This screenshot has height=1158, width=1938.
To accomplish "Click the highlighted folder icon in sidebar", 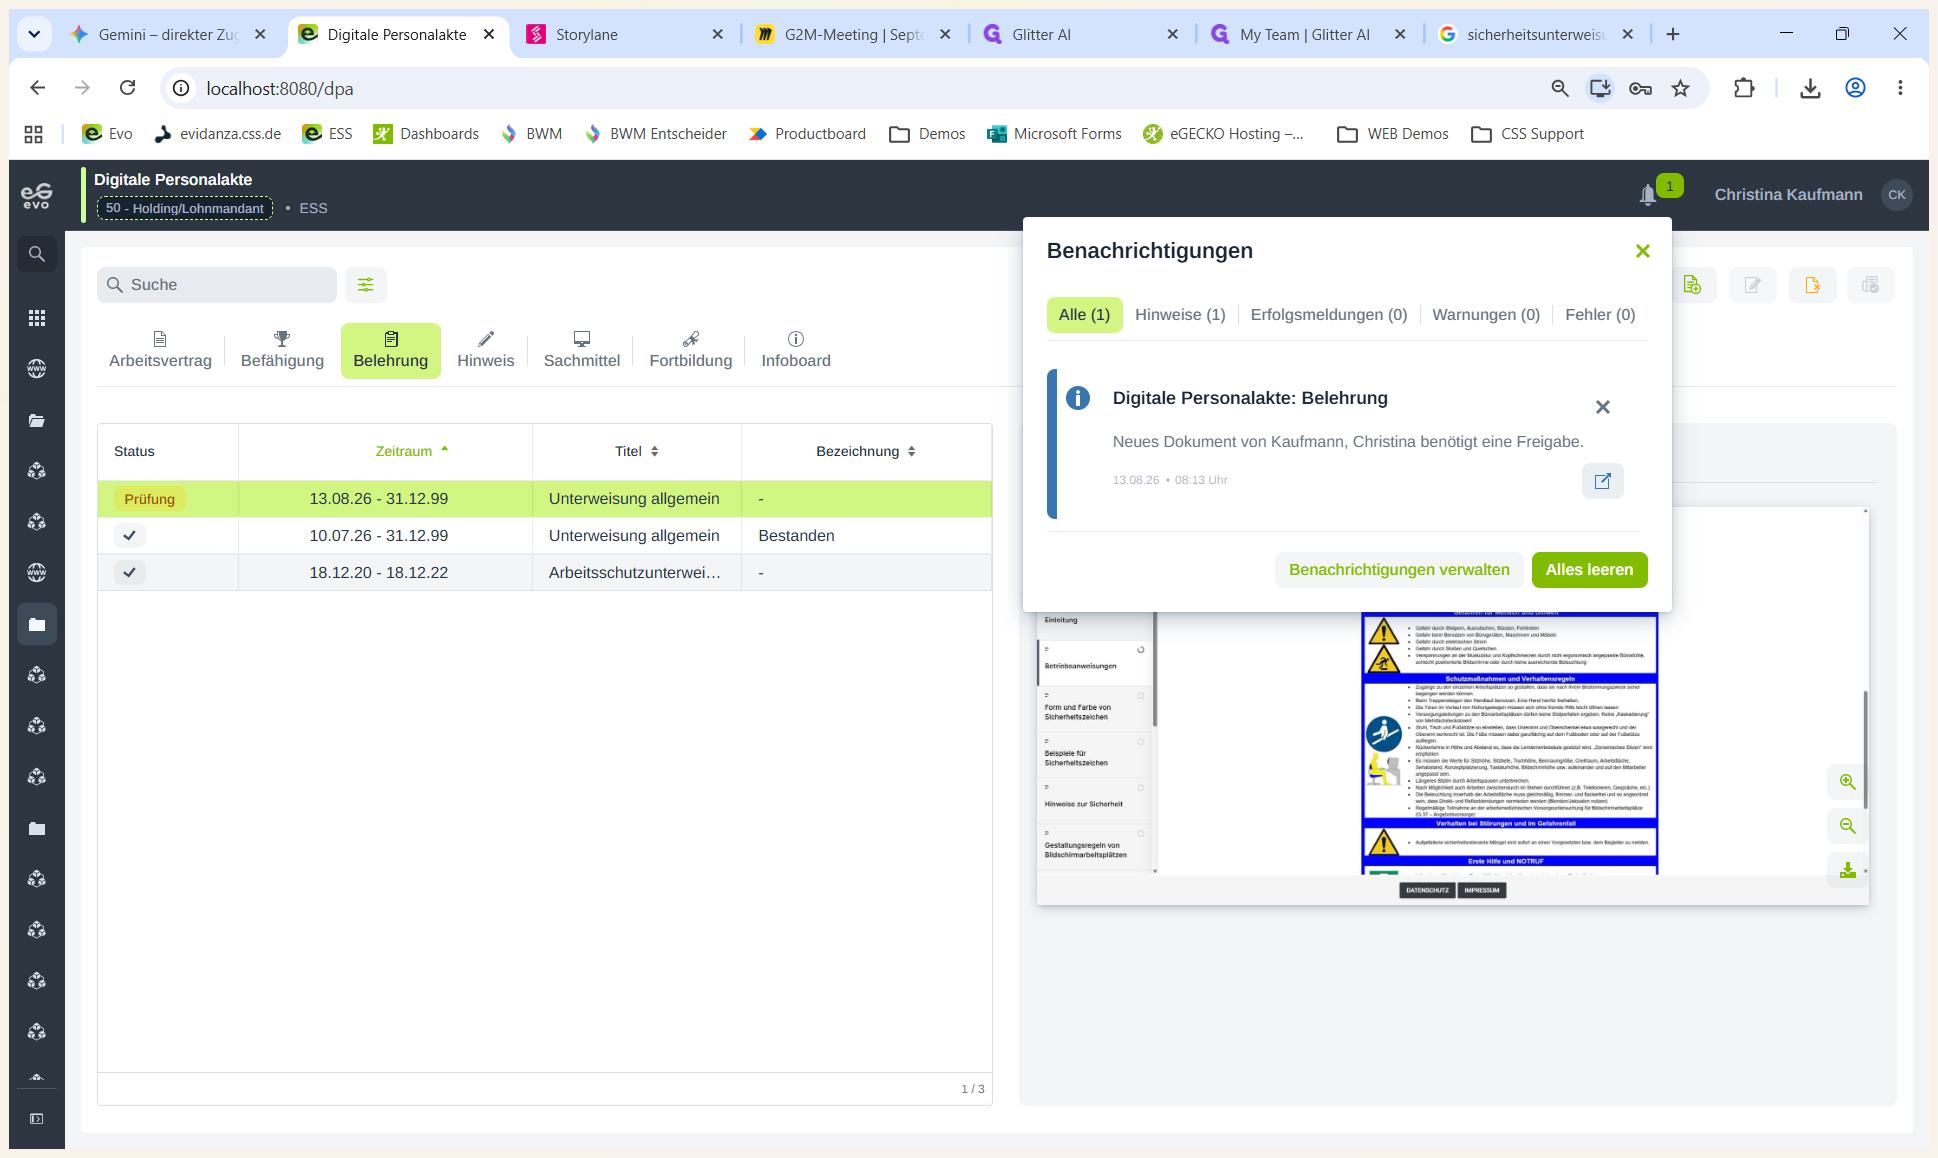I will pyautogui.click(x=37, y=624).
